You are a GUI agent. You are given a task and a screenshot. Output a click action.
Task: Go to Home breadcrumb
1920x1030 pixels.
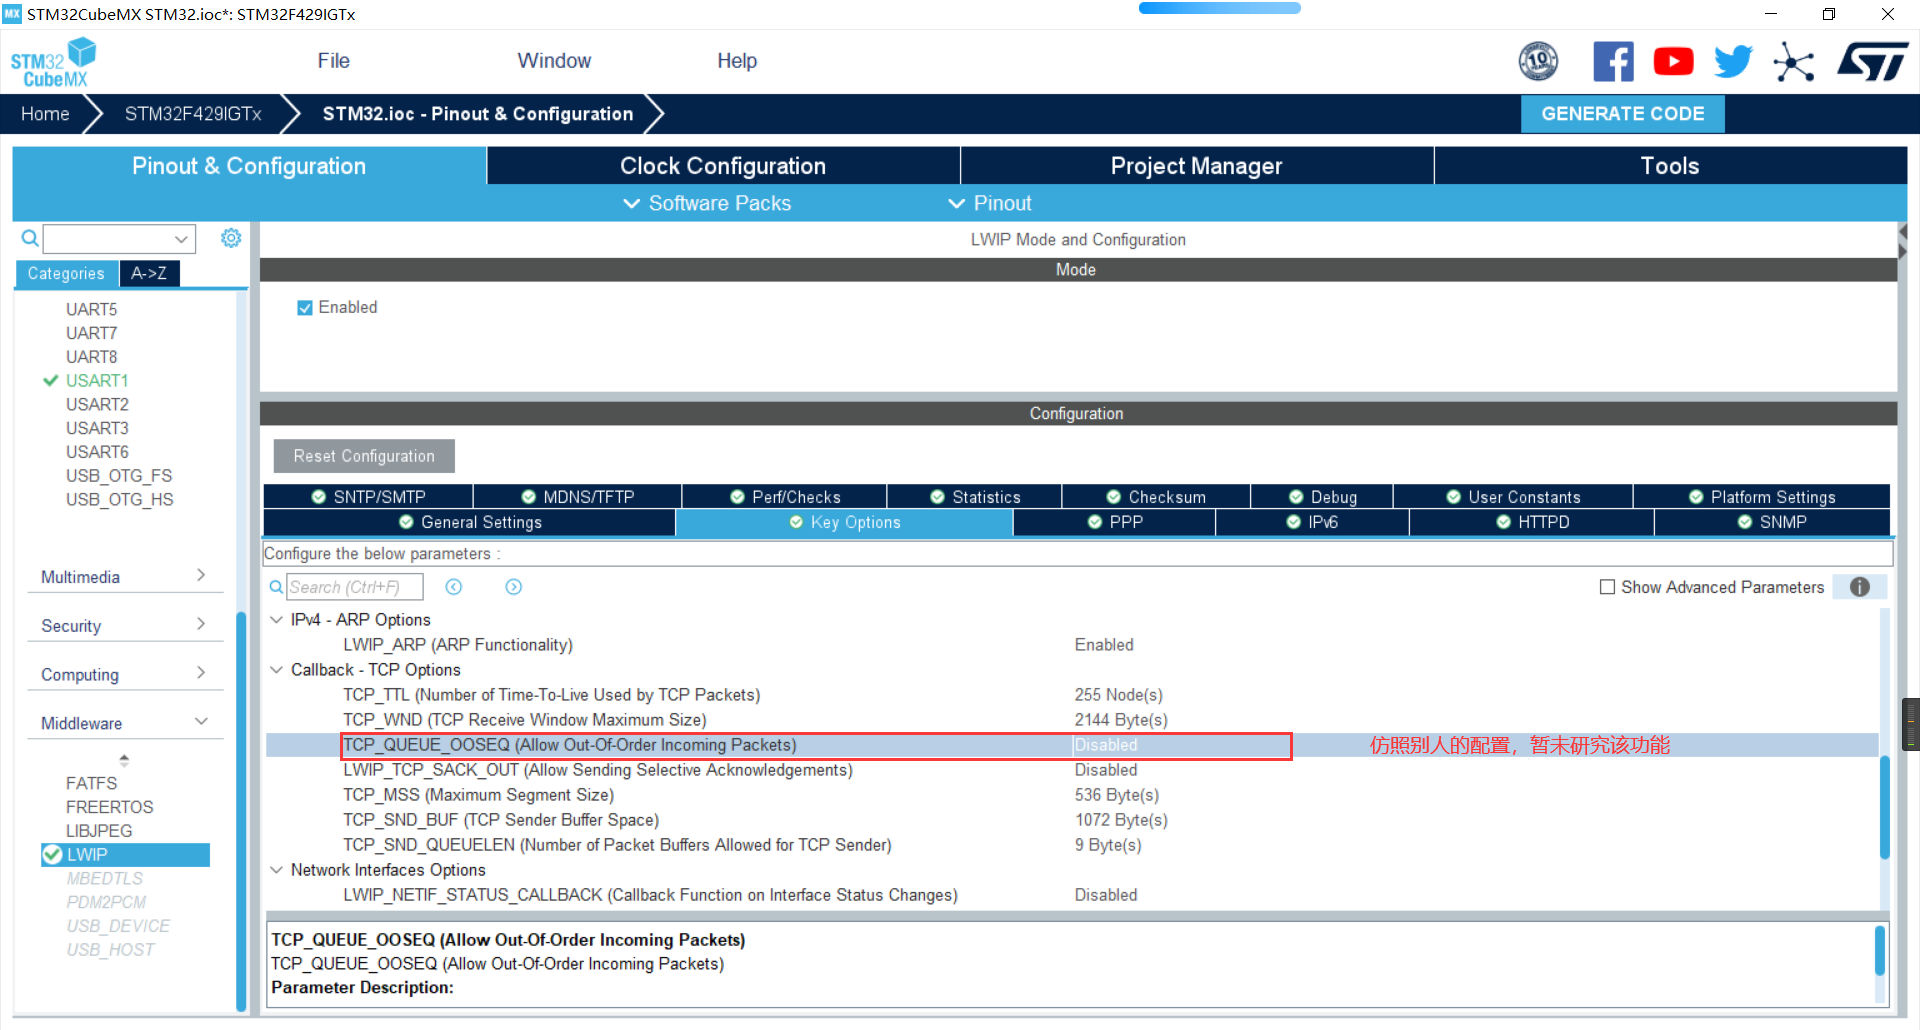(45, 114)
